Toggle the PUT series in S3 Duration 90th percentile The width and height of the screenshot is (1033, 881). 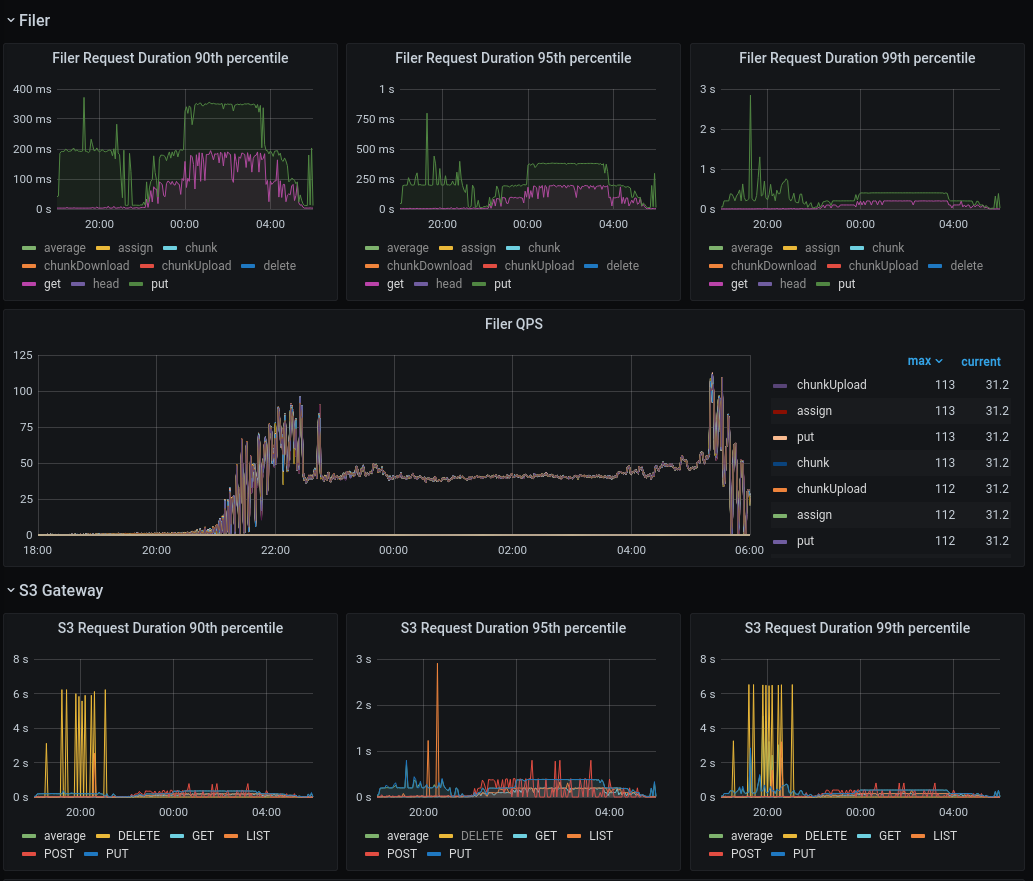pyautogui.click(x=117, y=854)
